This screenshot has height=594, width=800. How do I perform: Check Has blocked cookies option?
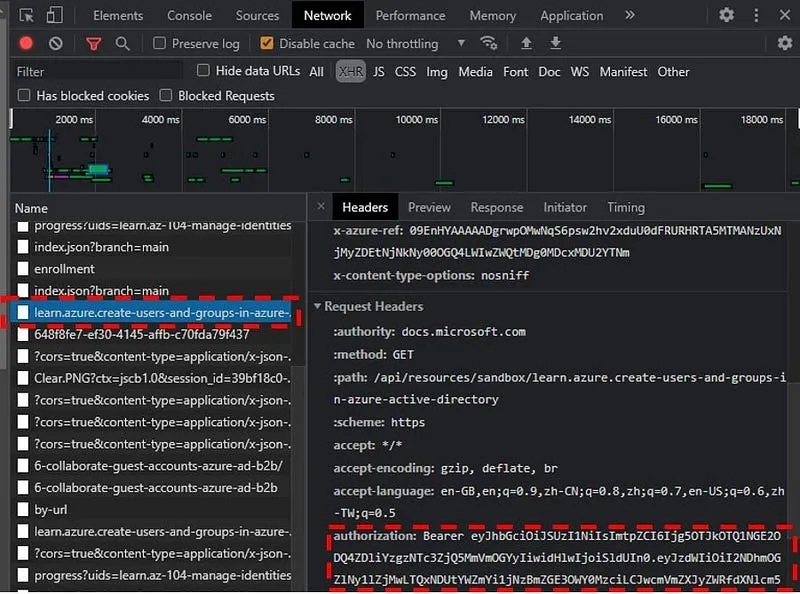click(x=23, y=95)
